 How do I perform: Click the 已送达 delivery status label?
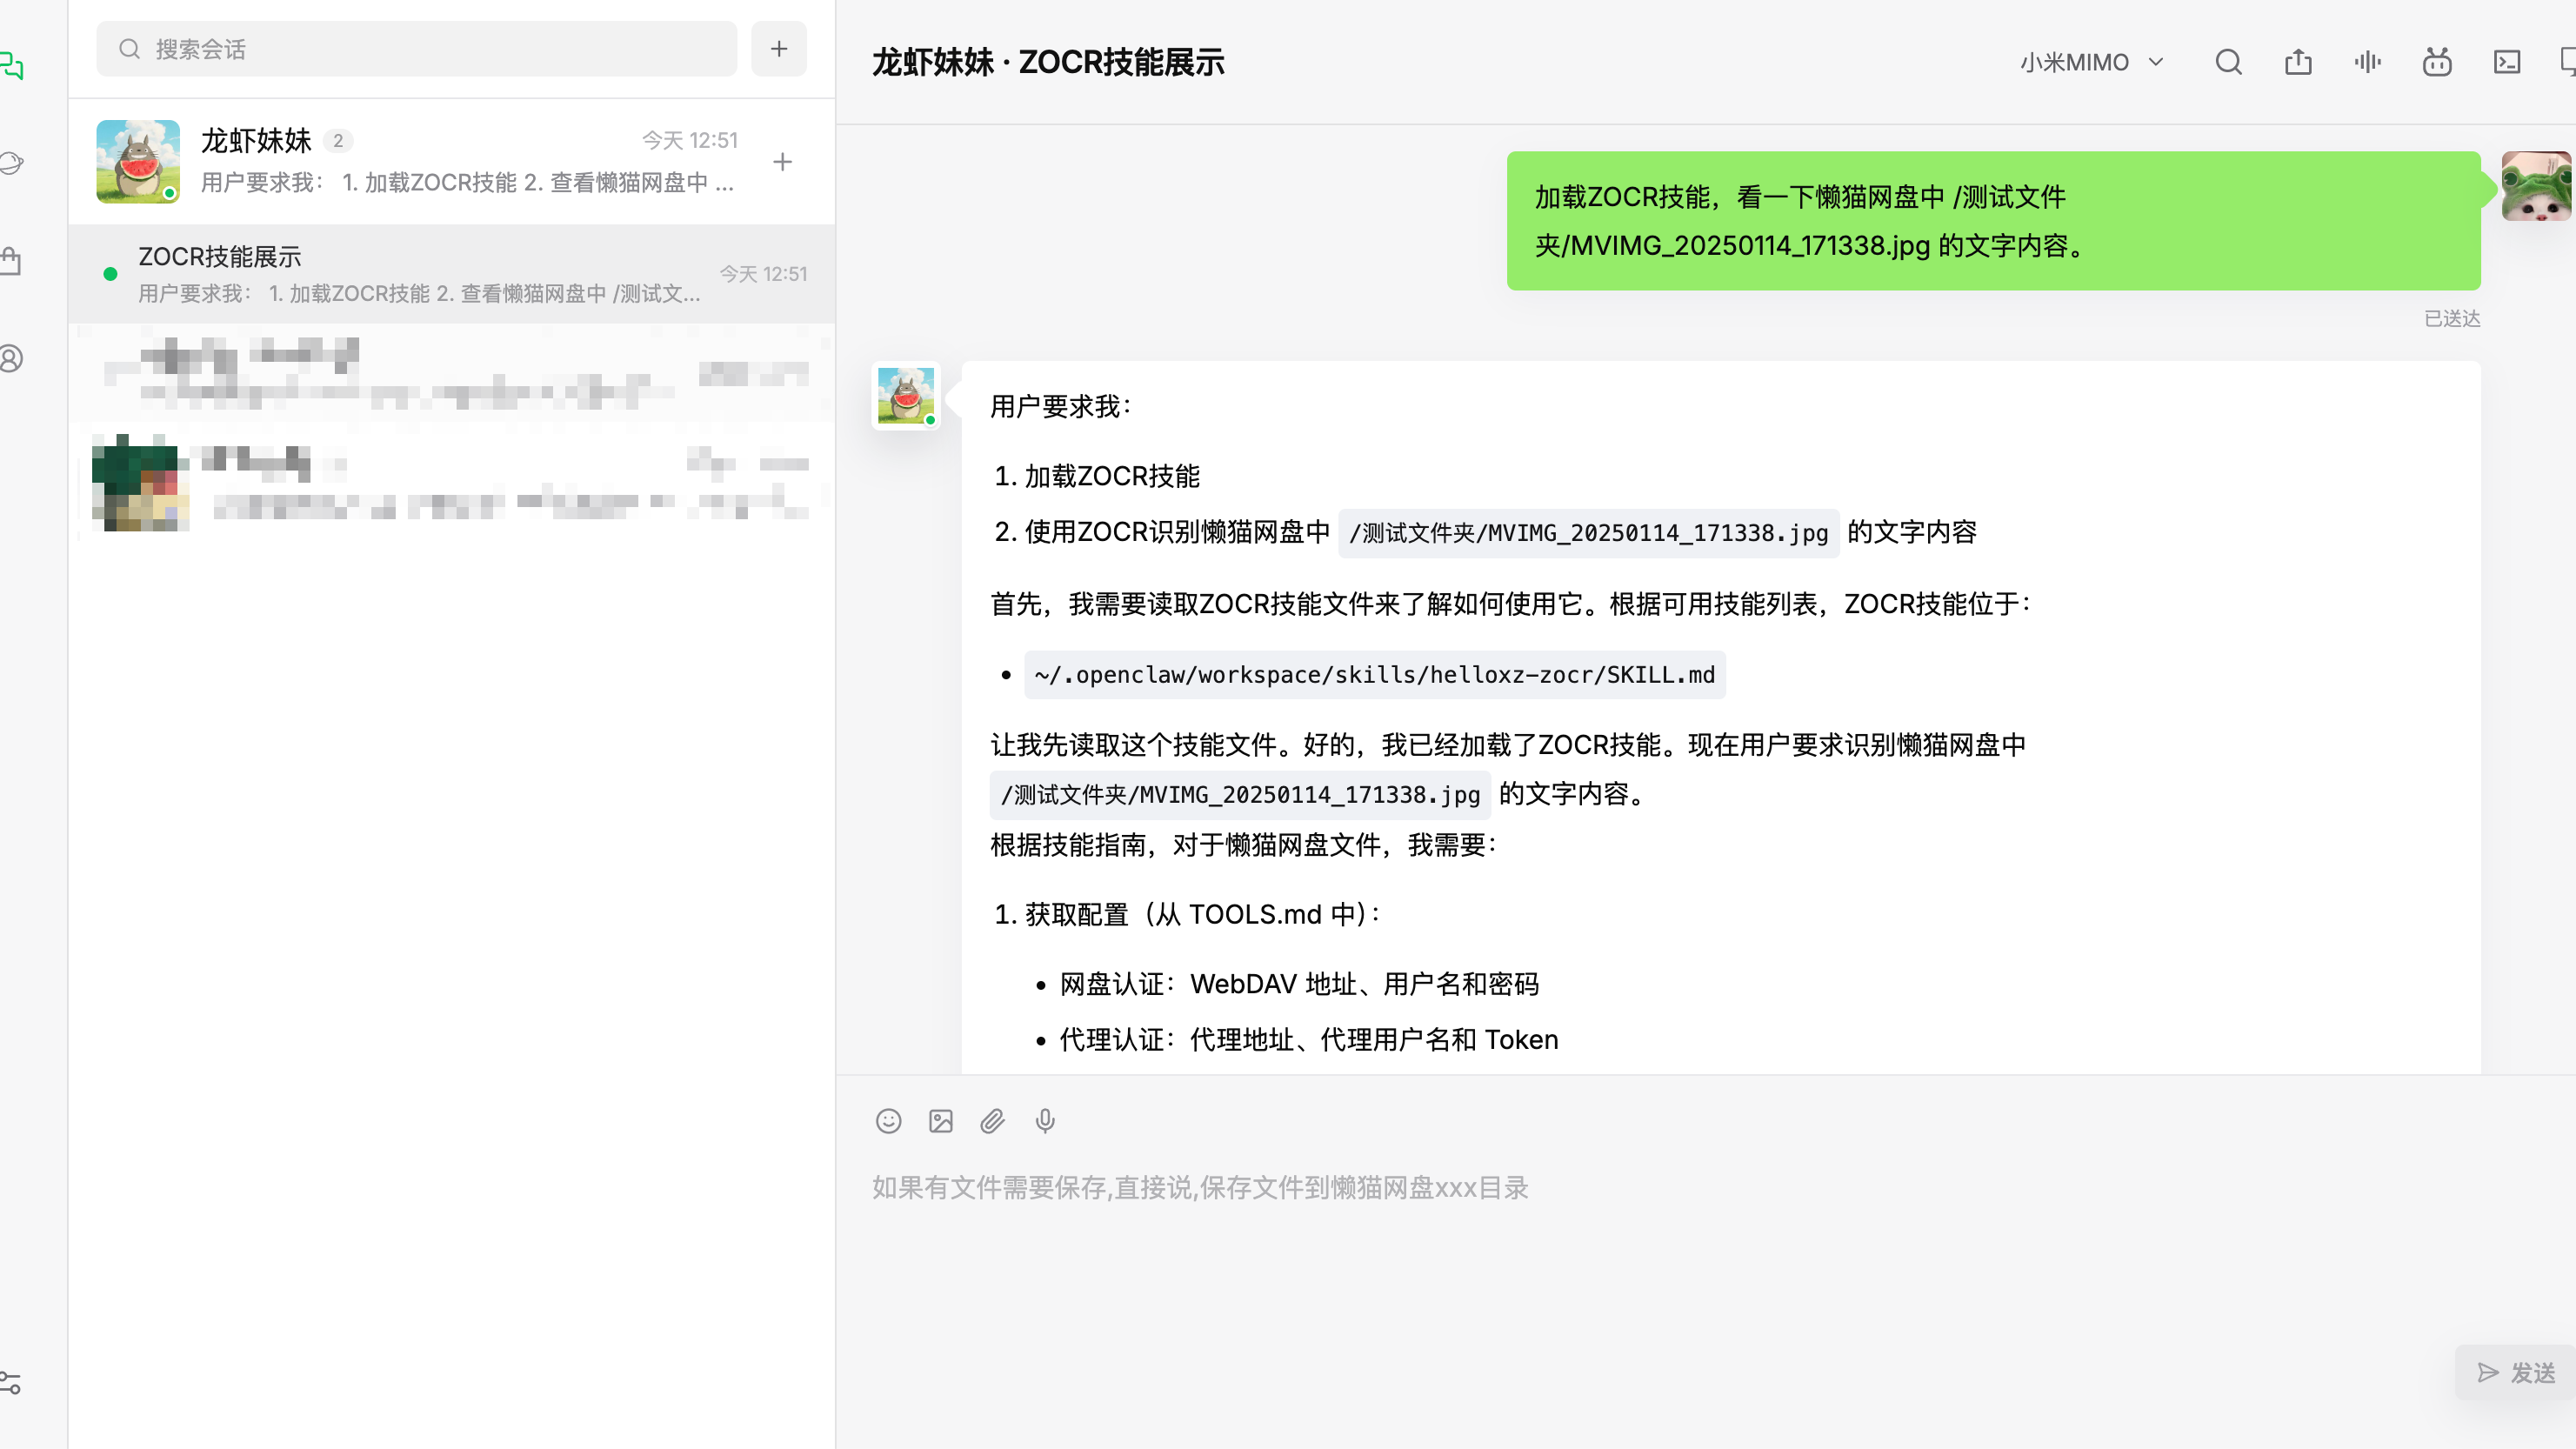click(x=2452, y=319)
